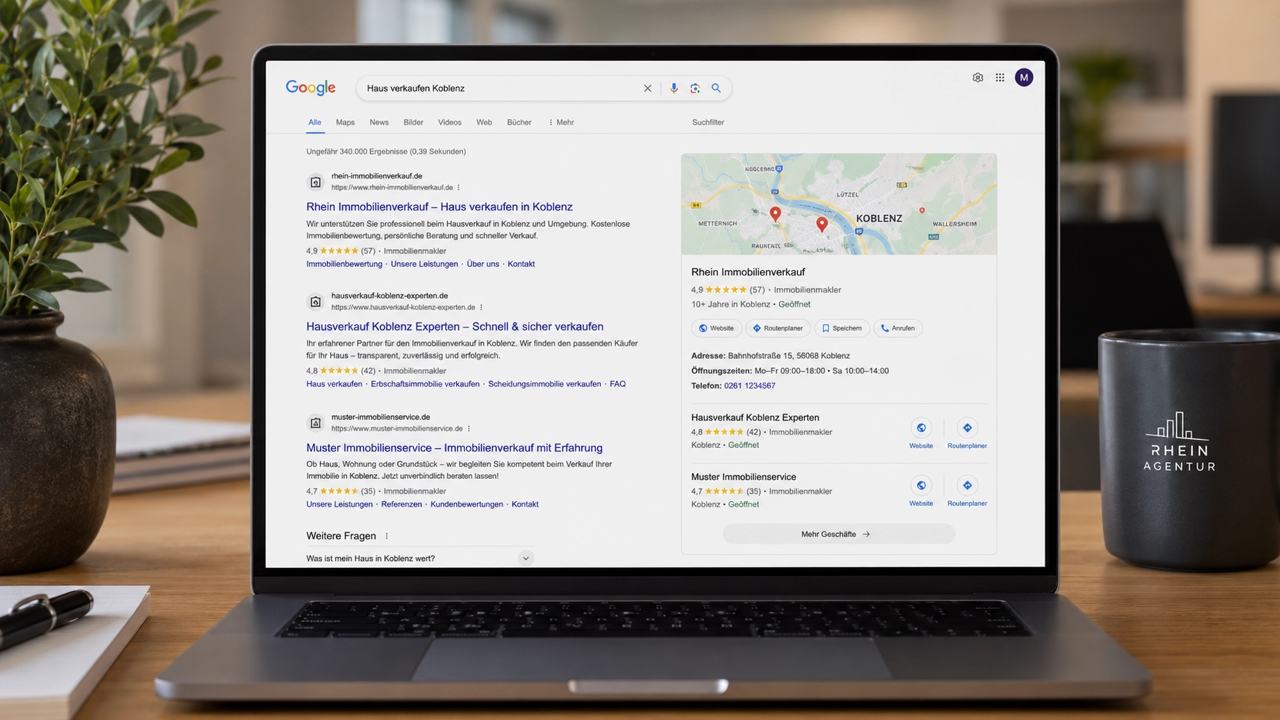Screen dimensions: 1280x720
Task: Click the Routenplaner chip in Rhein Immobilienverkauf panel
Action: 777,328
